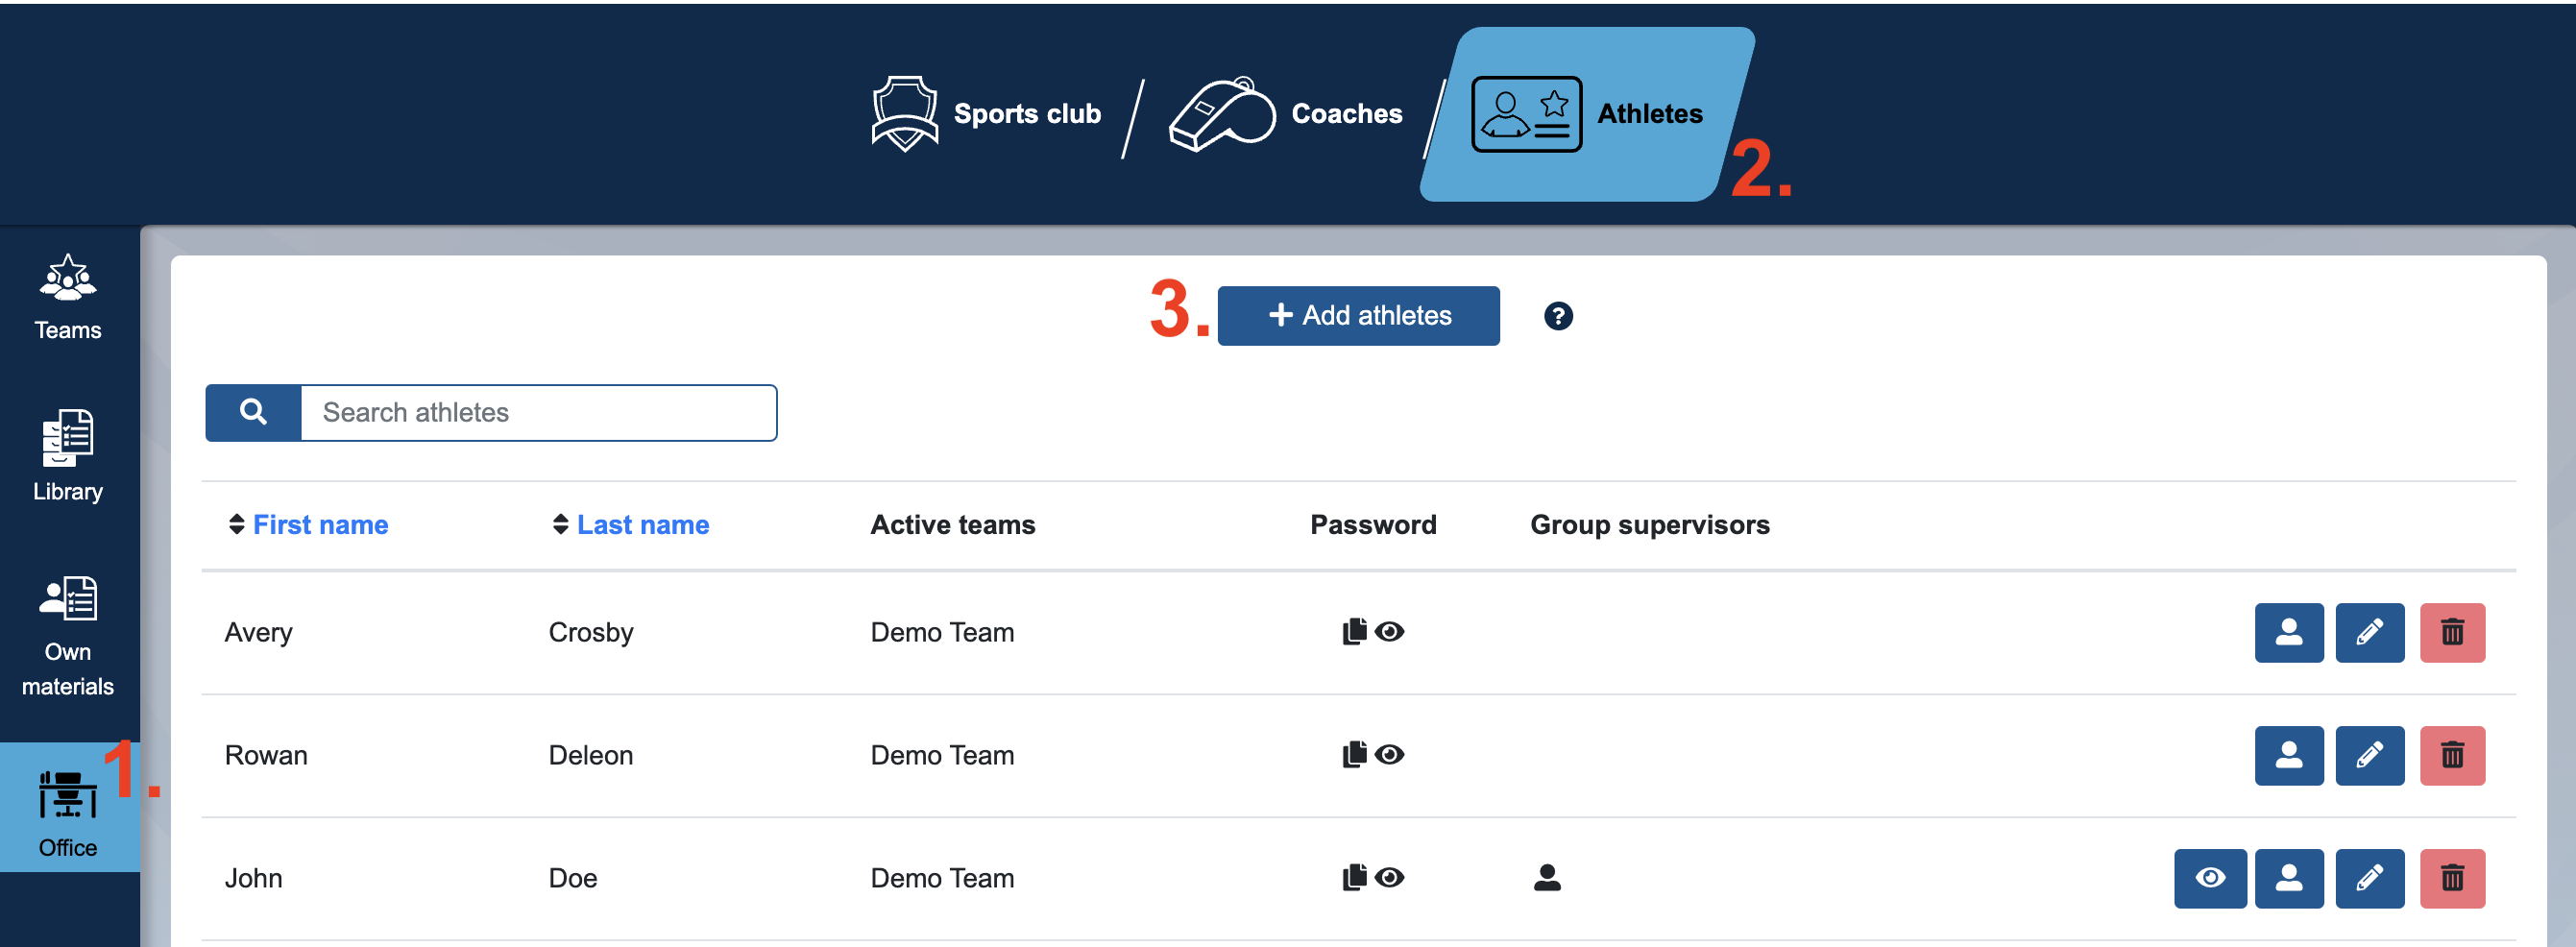Delete Rowan Deleon with trash button
Image resolution: width=2576 pixels, height=947 pixels.
[x=2451, y=756]
